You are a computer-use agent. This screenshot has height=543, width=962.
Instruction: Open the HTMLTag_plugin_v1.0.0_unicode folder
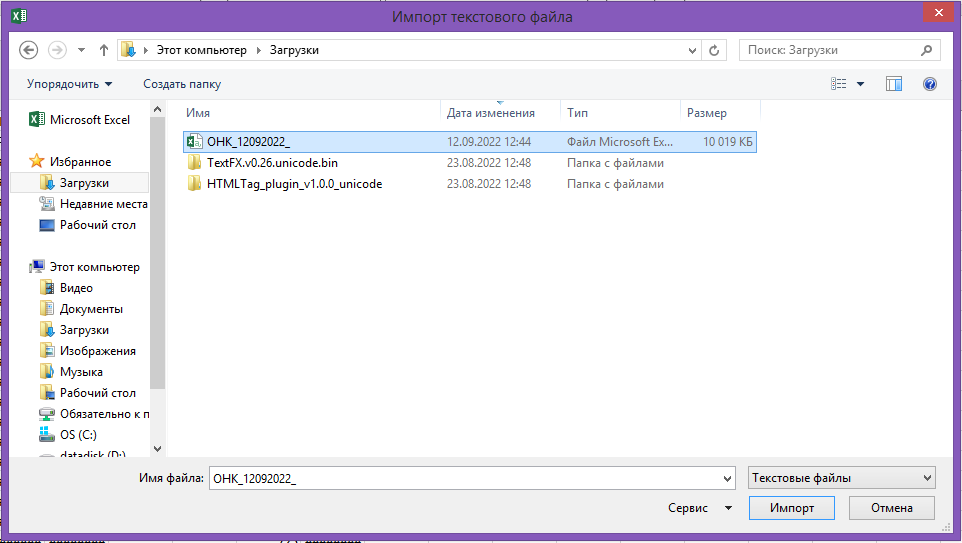coord(294,184)
